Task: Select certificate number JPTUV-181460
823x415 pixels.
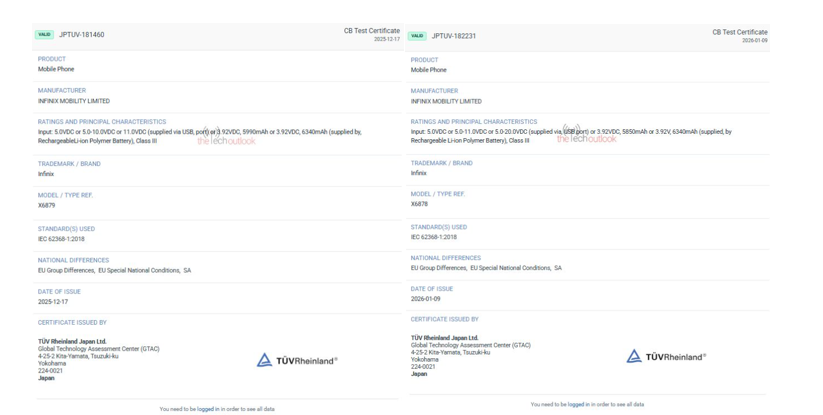Action: point(82,35)
